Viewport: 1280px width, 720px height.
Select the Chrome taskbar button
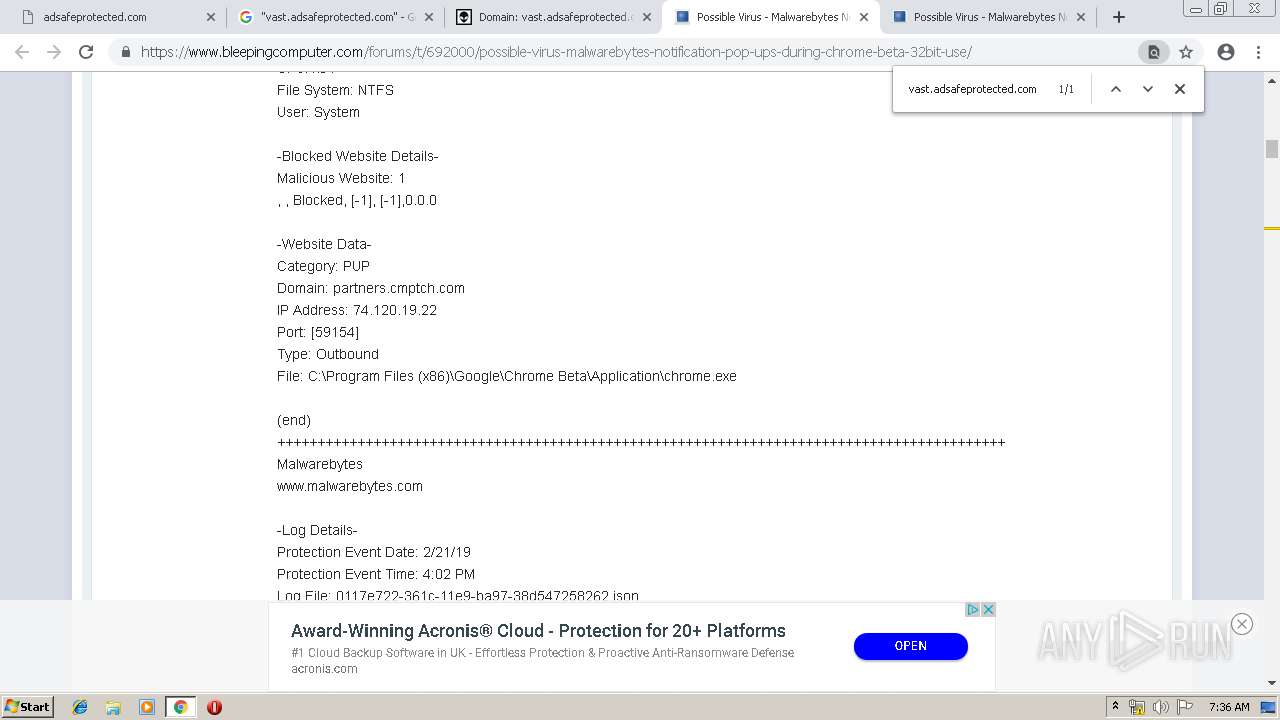tap(181, 707)
